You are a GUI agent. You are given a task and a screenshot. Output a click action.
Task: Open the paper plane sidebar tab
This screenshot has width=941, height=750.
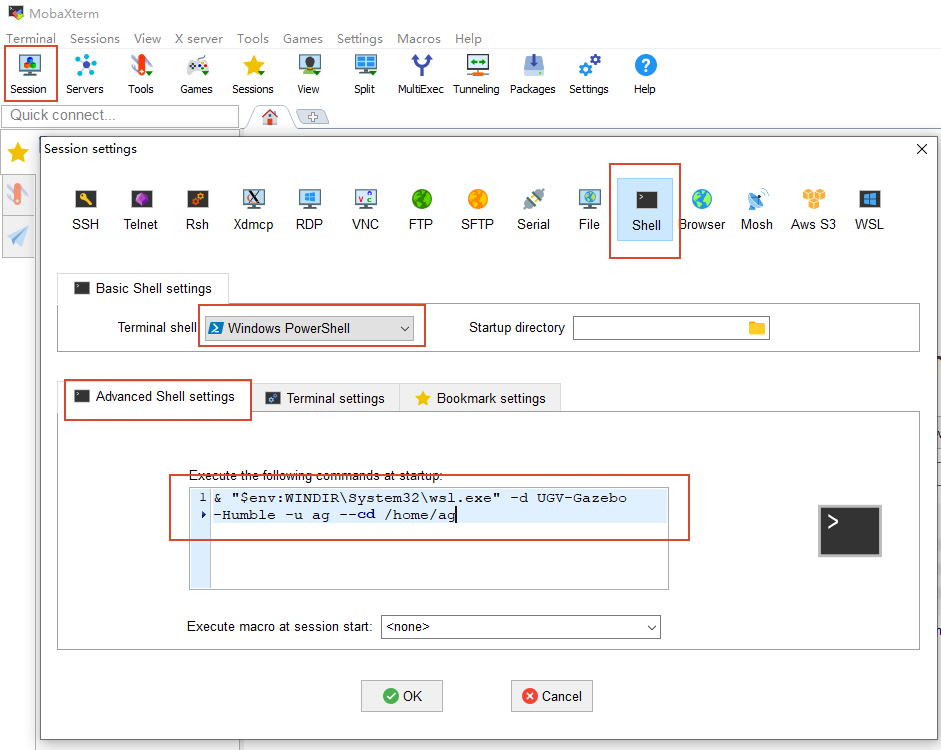[18, 236]
